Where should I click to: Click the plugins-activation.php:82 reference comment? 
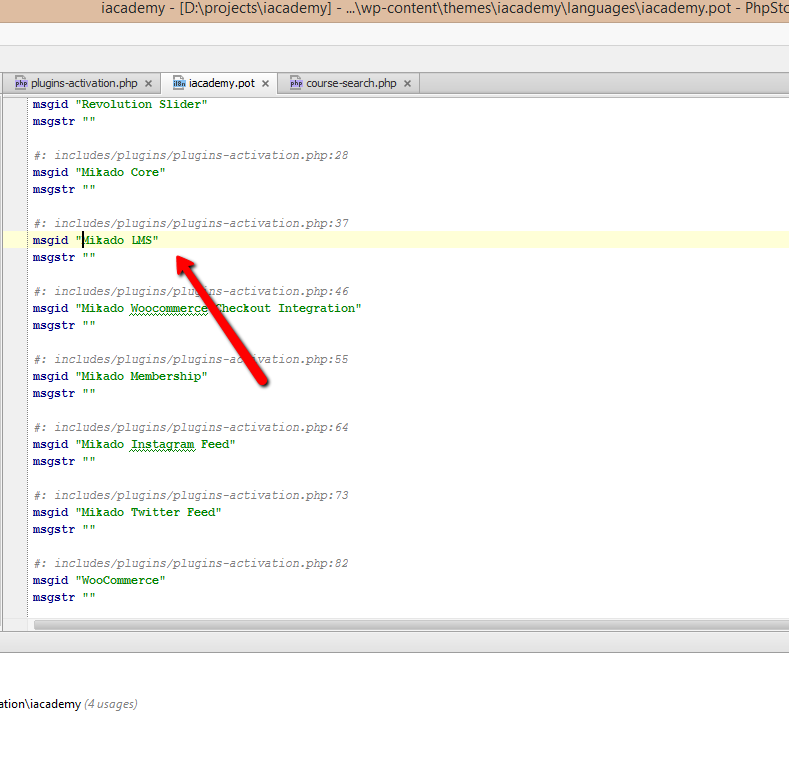(x=190, y=563)
